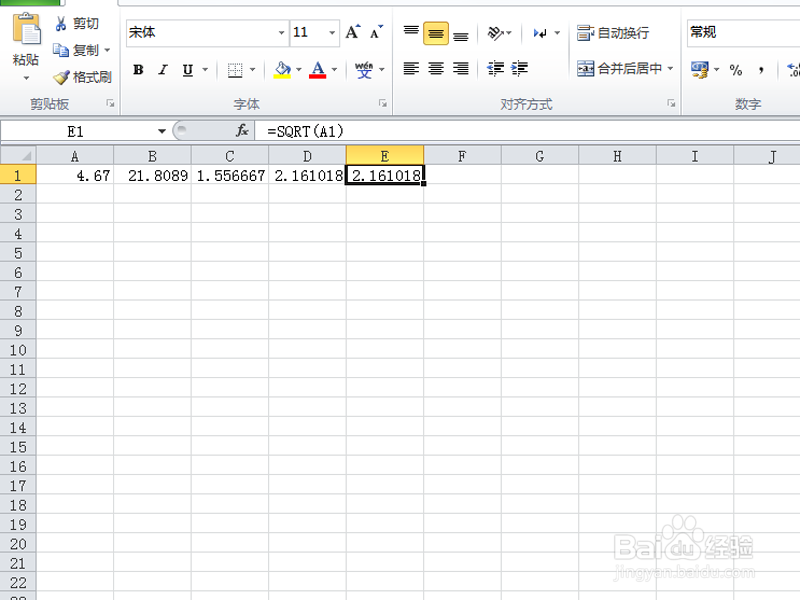The height and width of the screenshot is (600, 800).
Task: Toggle underline formatting
Action: click(188, 69)
